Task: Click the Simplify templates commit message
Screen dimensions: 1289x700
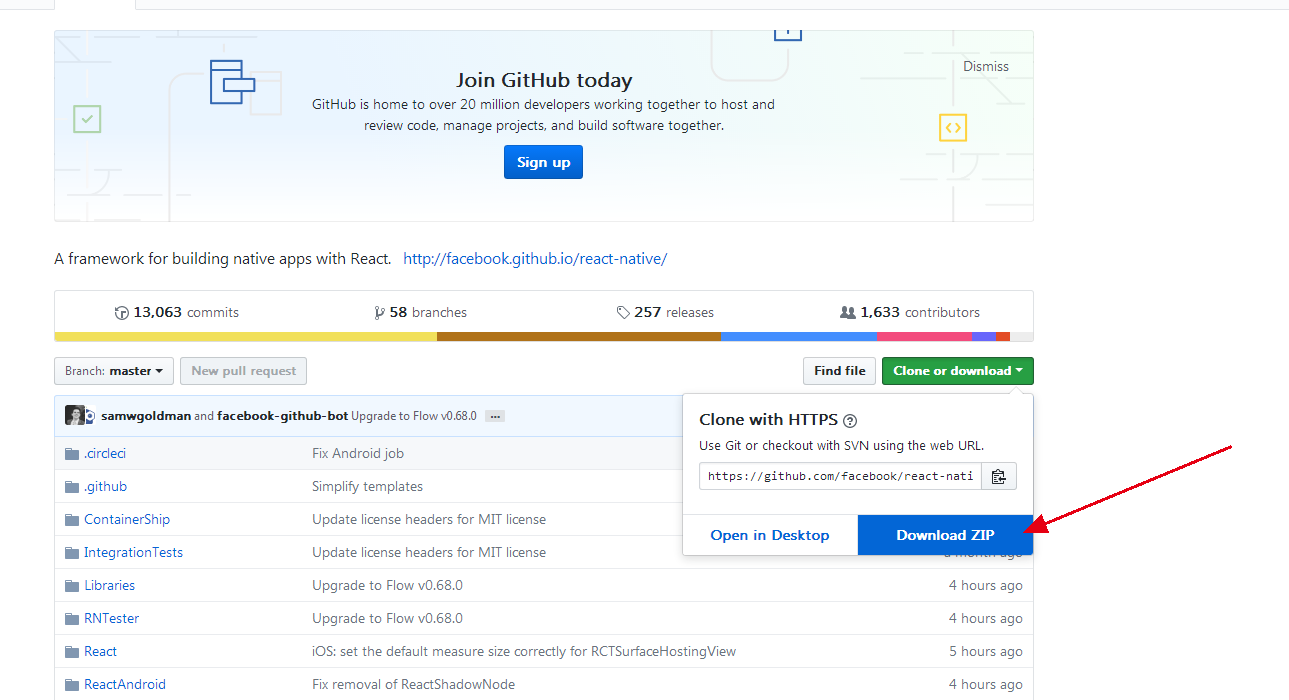Action: click(368, 486)
